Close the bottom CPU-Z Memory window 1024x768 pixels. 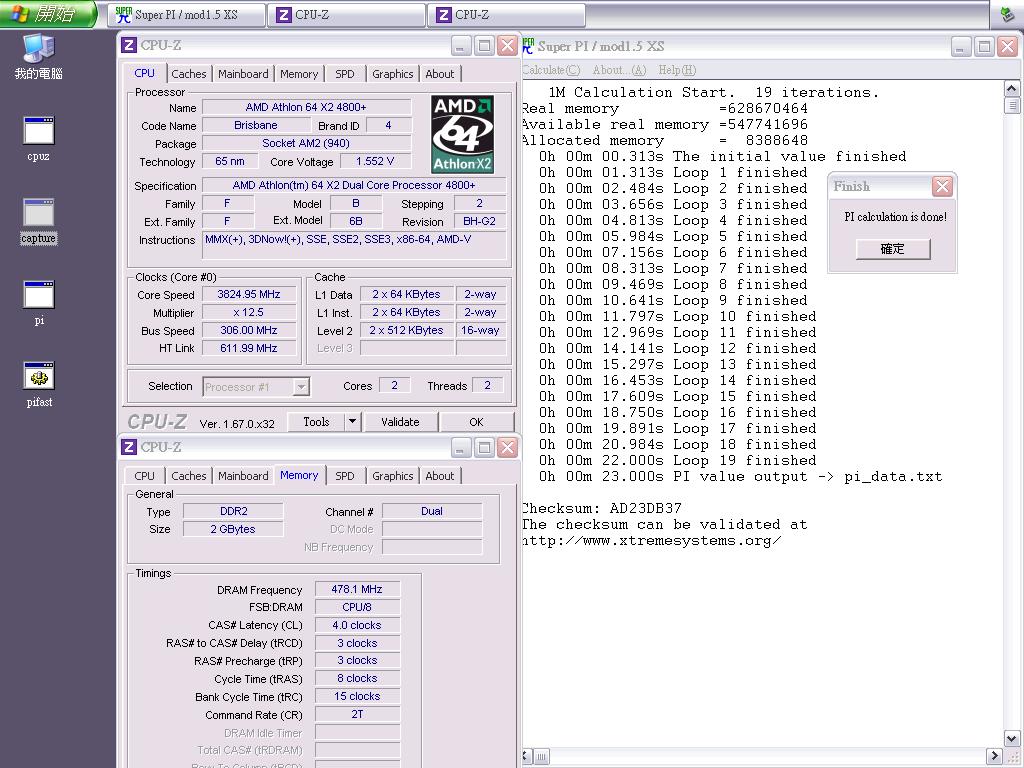(x=507, y=447)
